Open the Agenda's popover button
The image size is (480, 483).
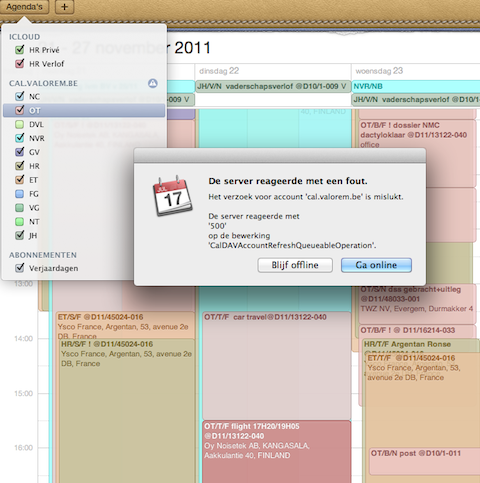click(x=24, y=7)
